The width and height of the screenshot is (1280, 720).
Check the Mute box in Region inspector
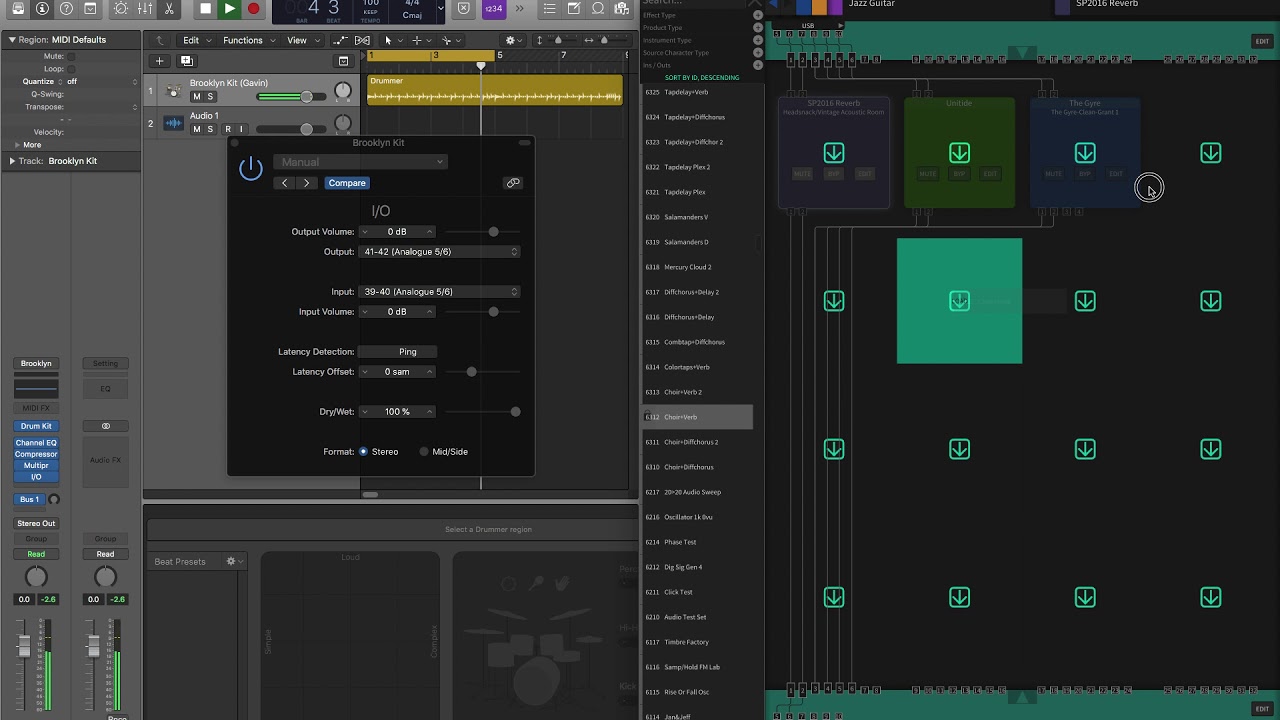70,56
